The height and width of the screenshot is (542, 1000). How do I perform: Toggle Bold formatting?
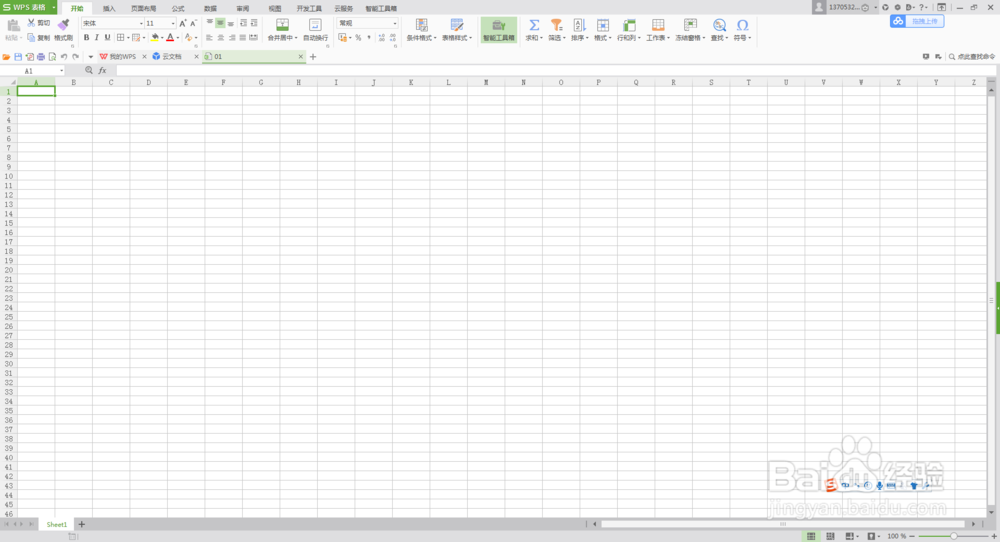coord(87,38)
